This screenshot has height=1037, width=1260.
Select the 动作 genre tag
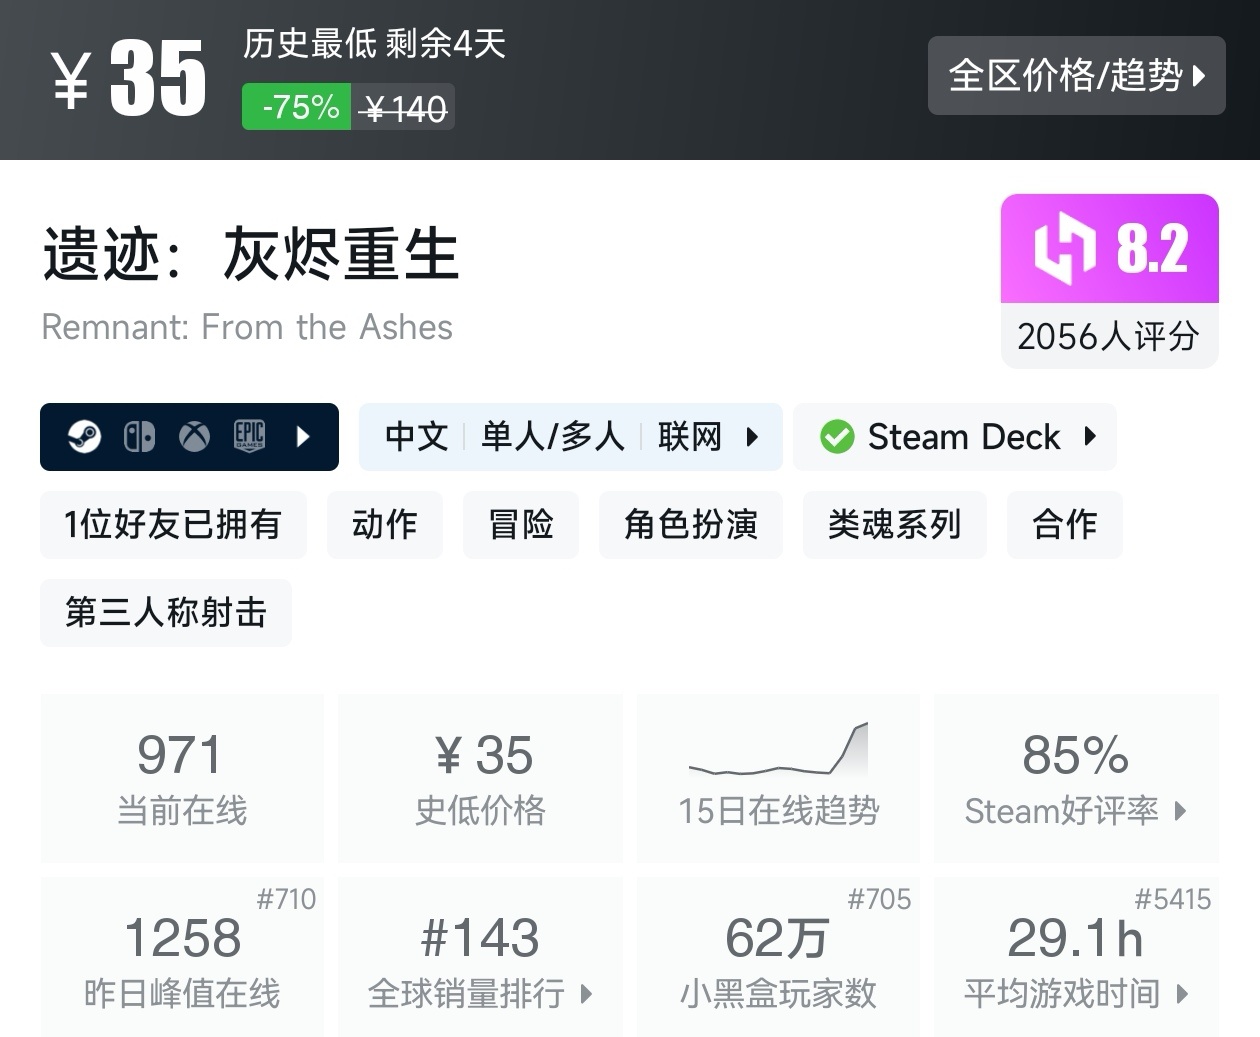[385, 525]
